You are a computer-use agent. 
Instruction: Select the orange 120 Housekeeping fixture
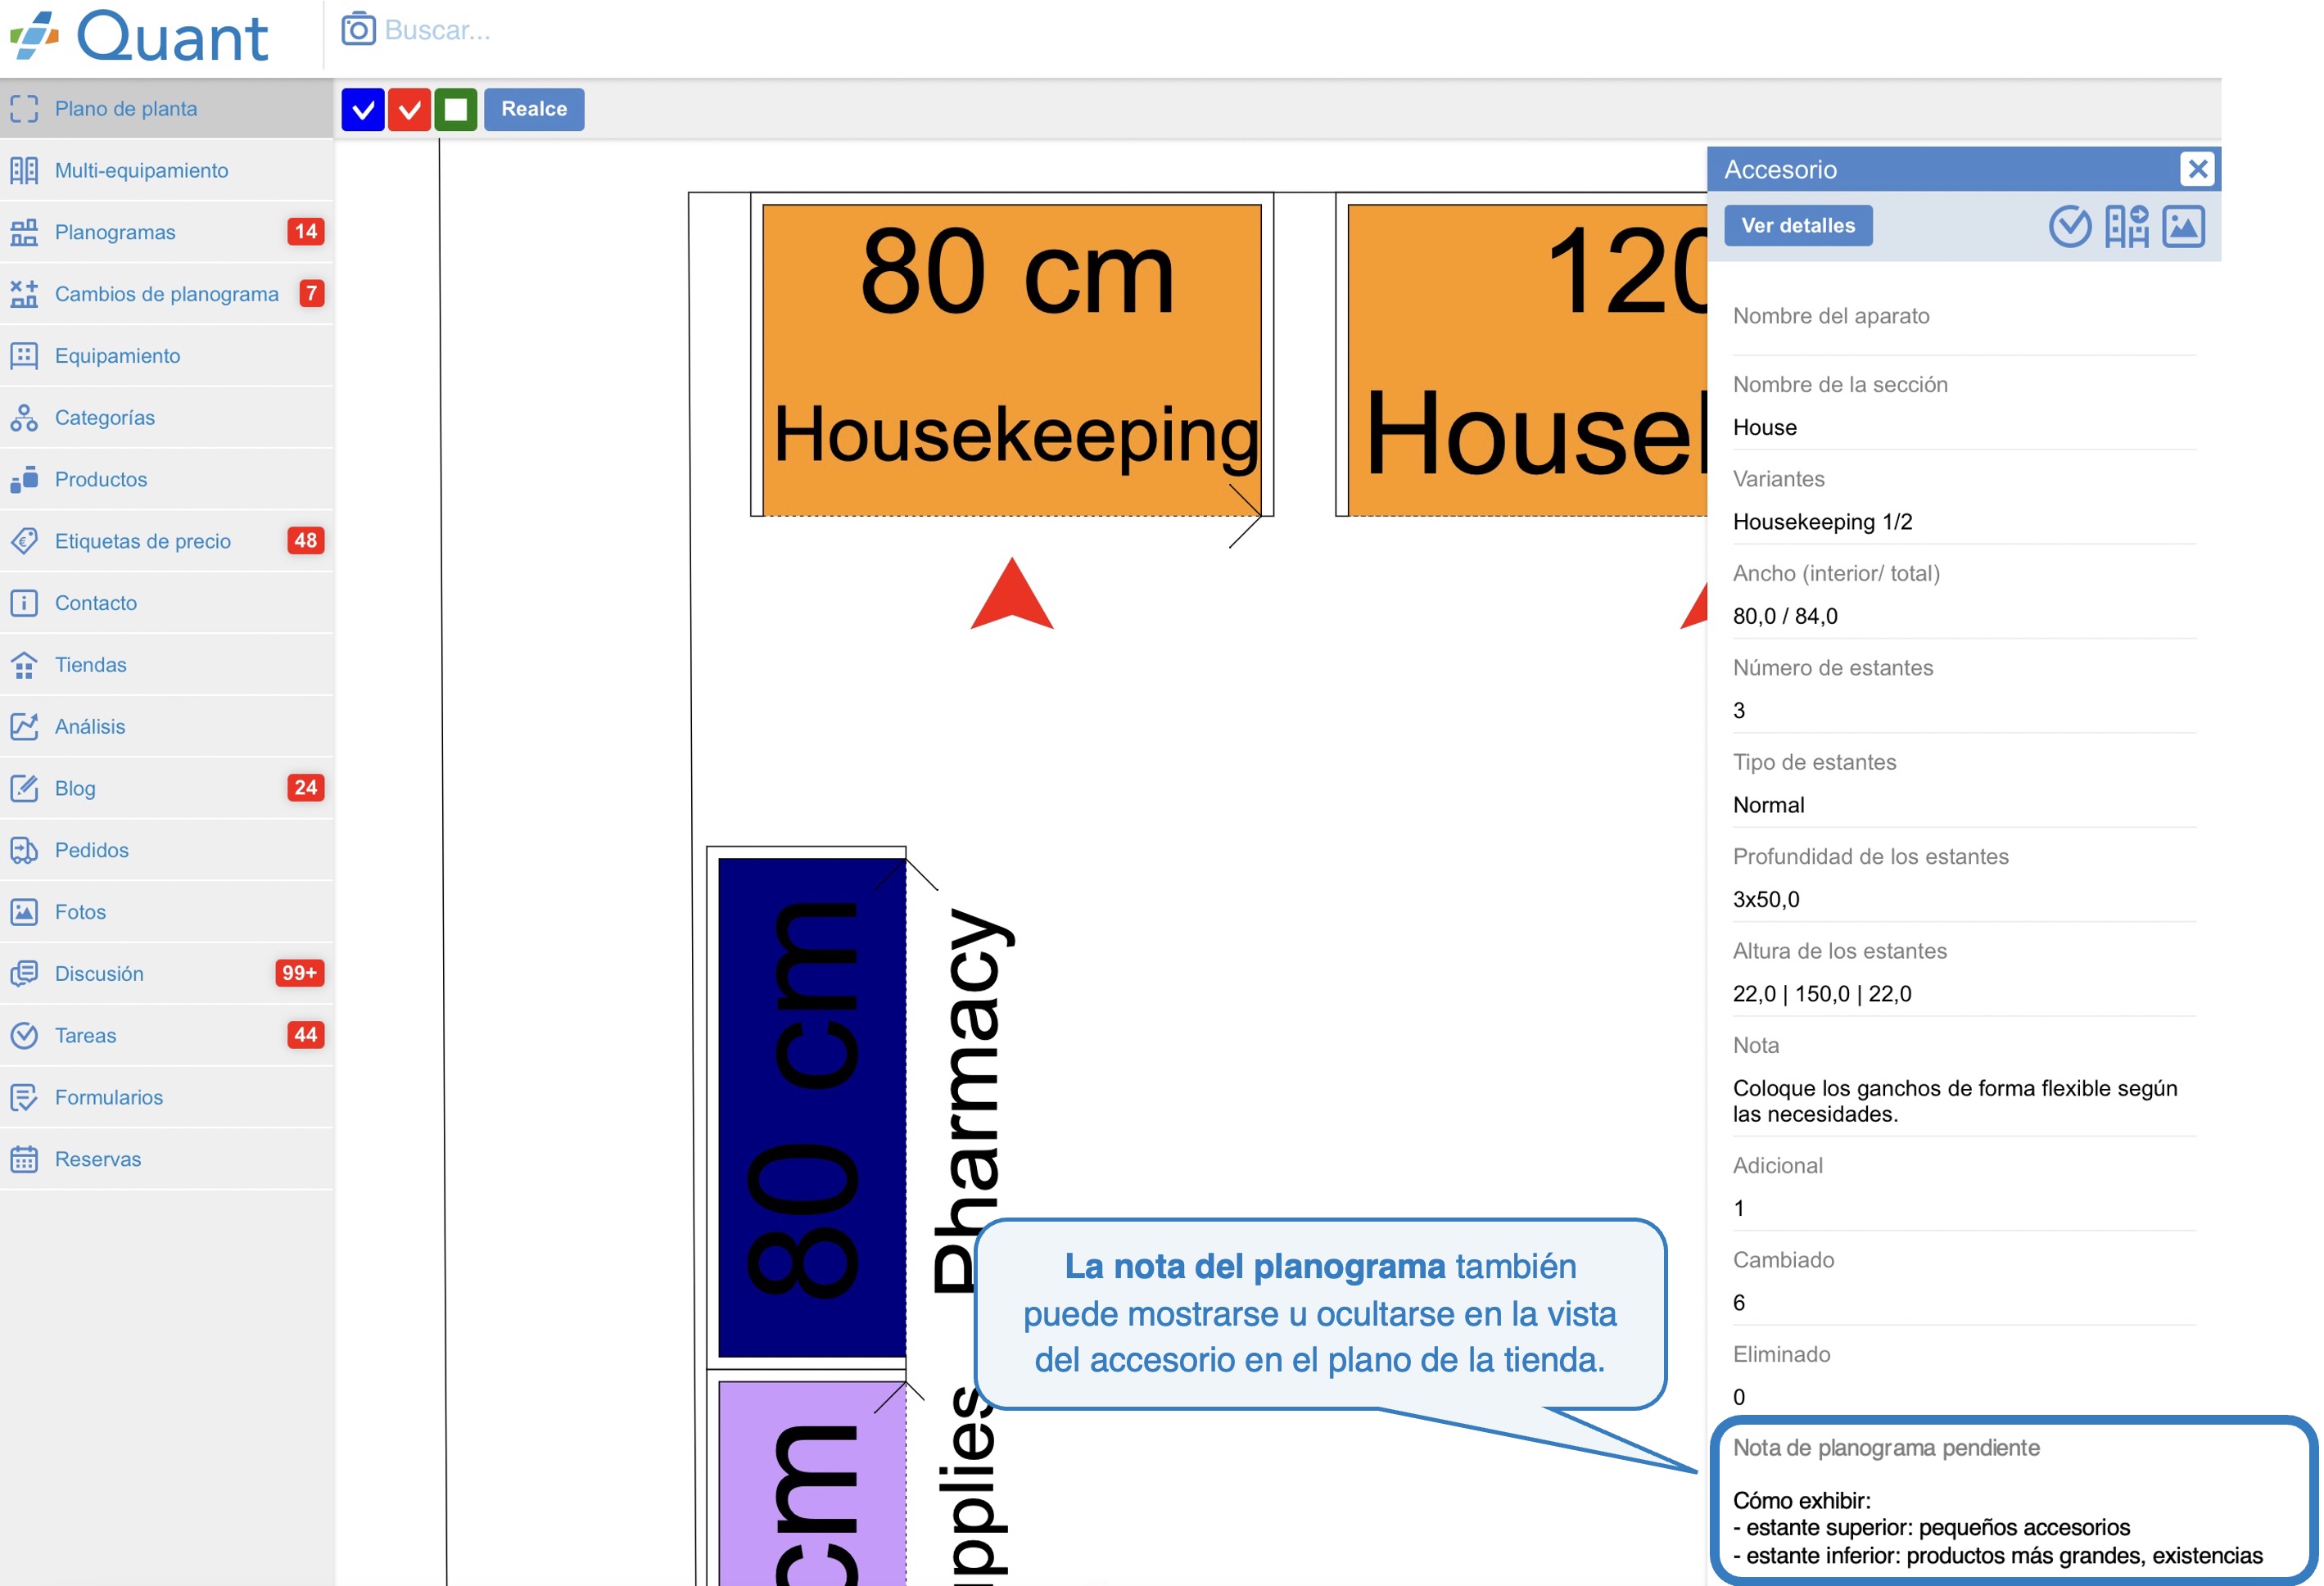tap(1527, 360)
